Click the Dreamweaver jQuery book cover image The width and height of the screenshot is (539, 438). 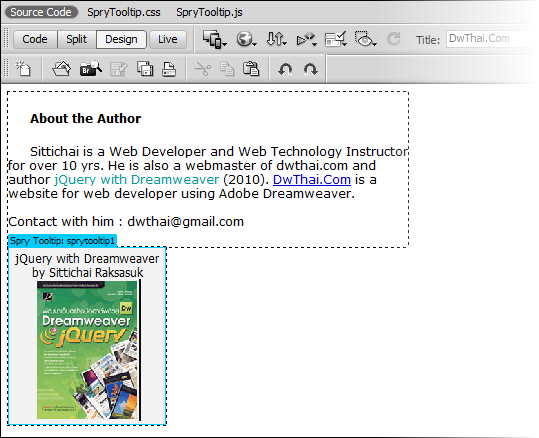tap(88, 350)
